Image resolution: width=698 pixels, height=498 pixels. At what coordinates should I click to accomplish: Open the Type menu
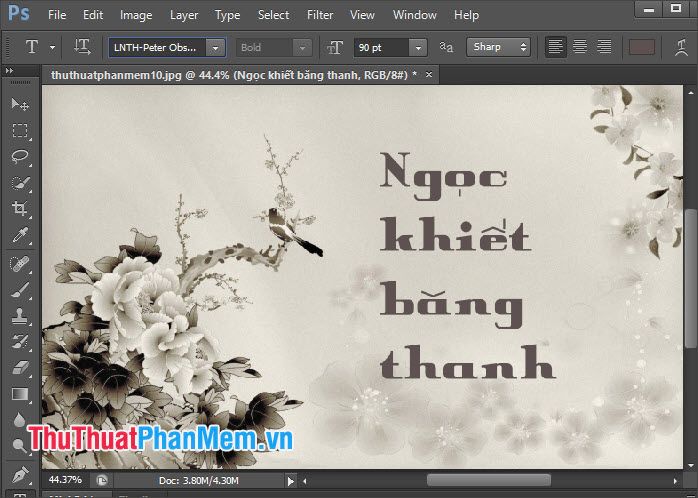227,15
